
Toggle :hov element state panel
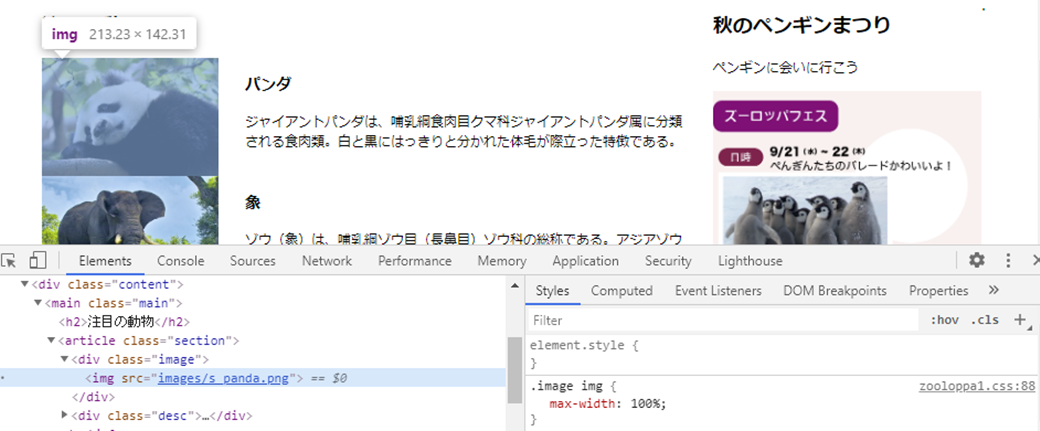point(944,320)
